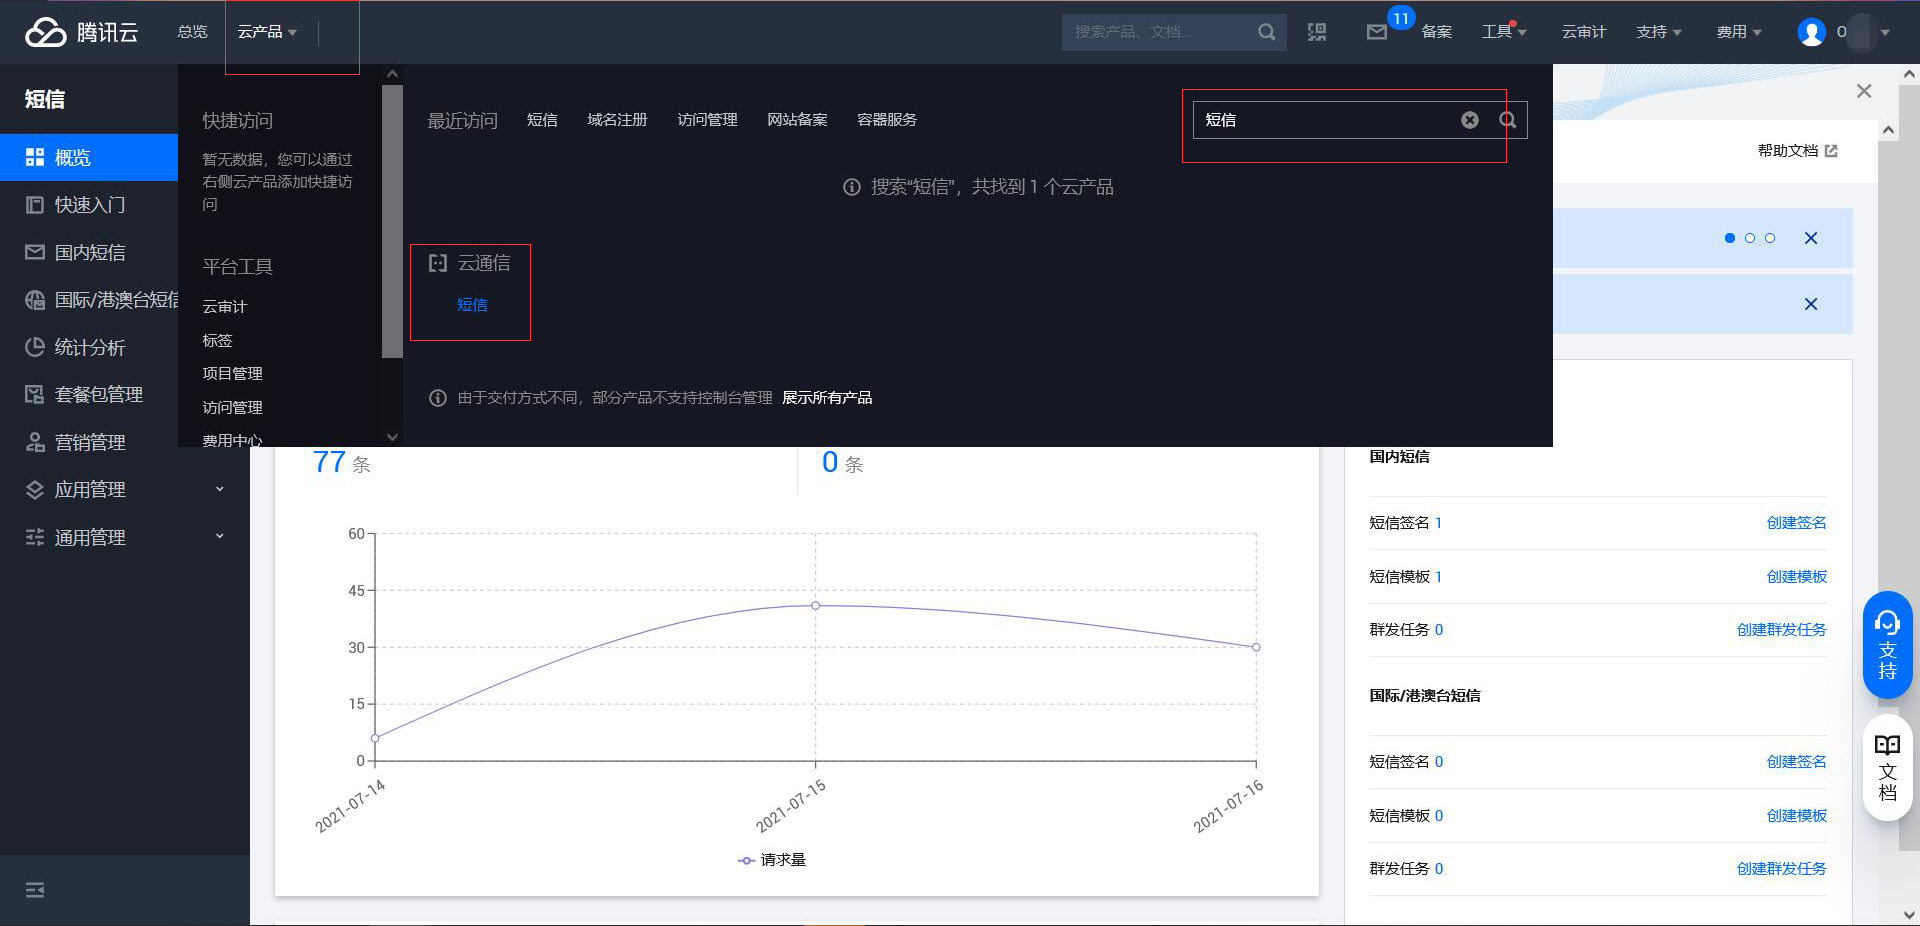
Task: Expand 应用管理 submenu
Action: (x=220, y=489)
